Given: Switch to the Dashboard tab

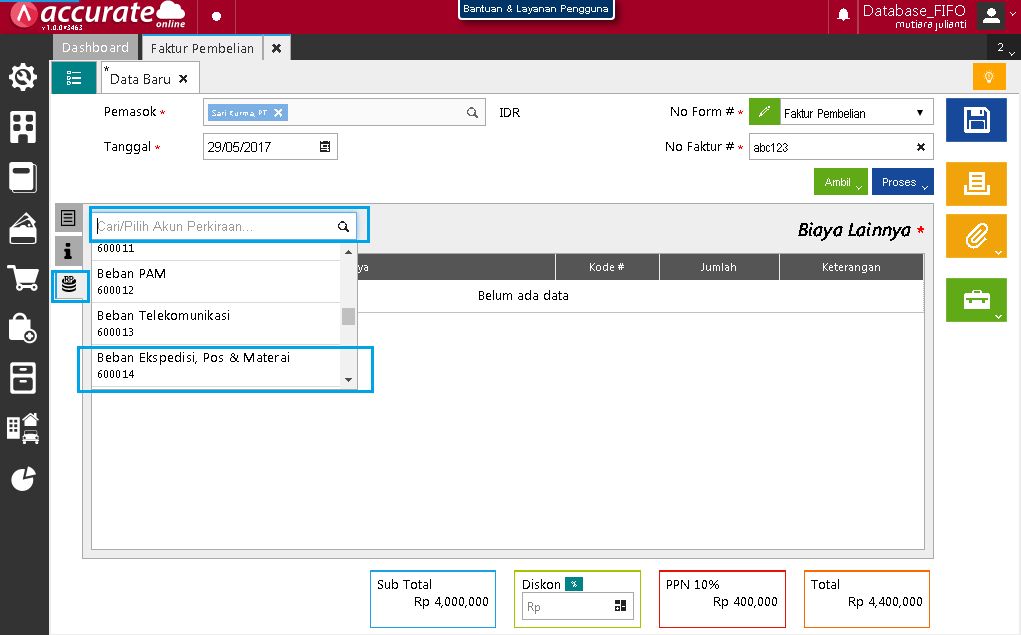Looking at the screenshot, I should 95,48.
